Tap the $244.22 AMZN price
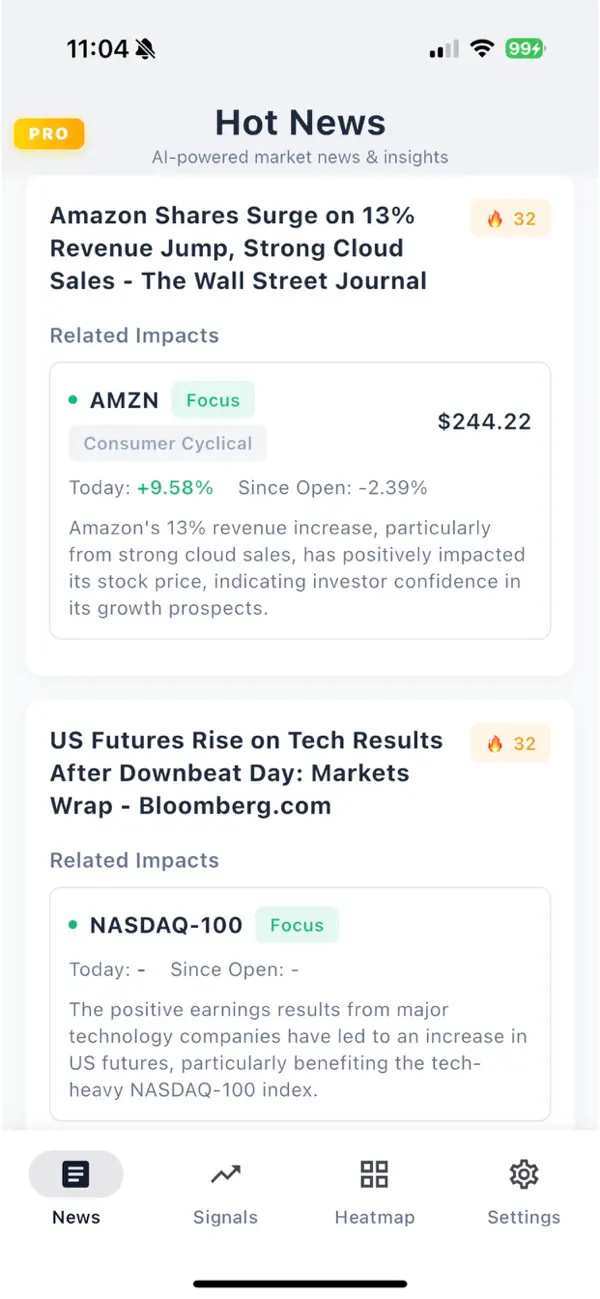Image resolution: width=600 pixels, height=1299 pixels. [484, 421]
